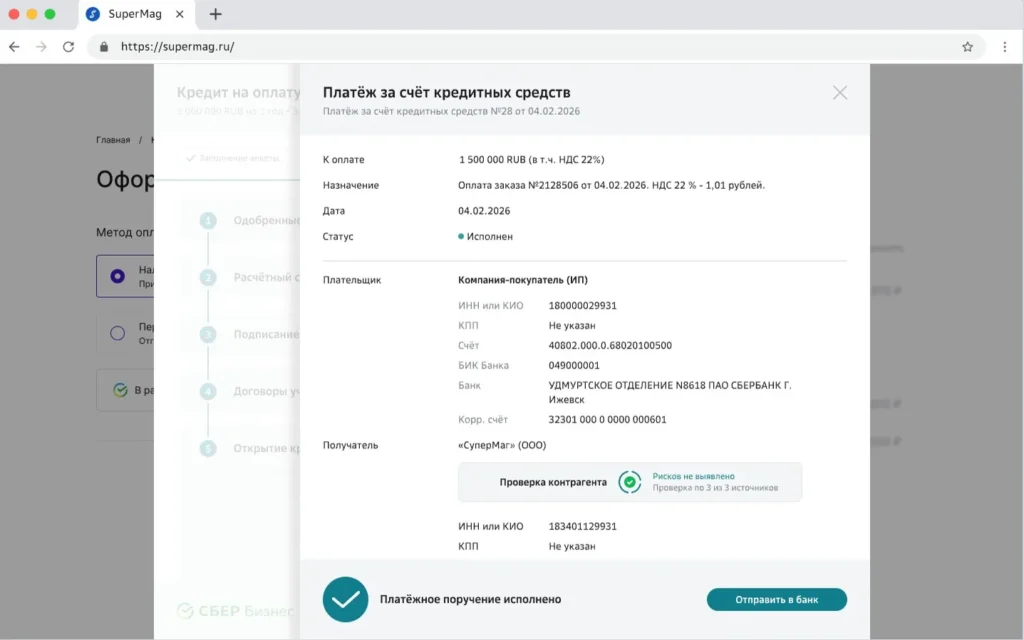This screenshot has height=640, width=1024.
Task: Click step 3 circle 'Подписание'
Action: 208,334
